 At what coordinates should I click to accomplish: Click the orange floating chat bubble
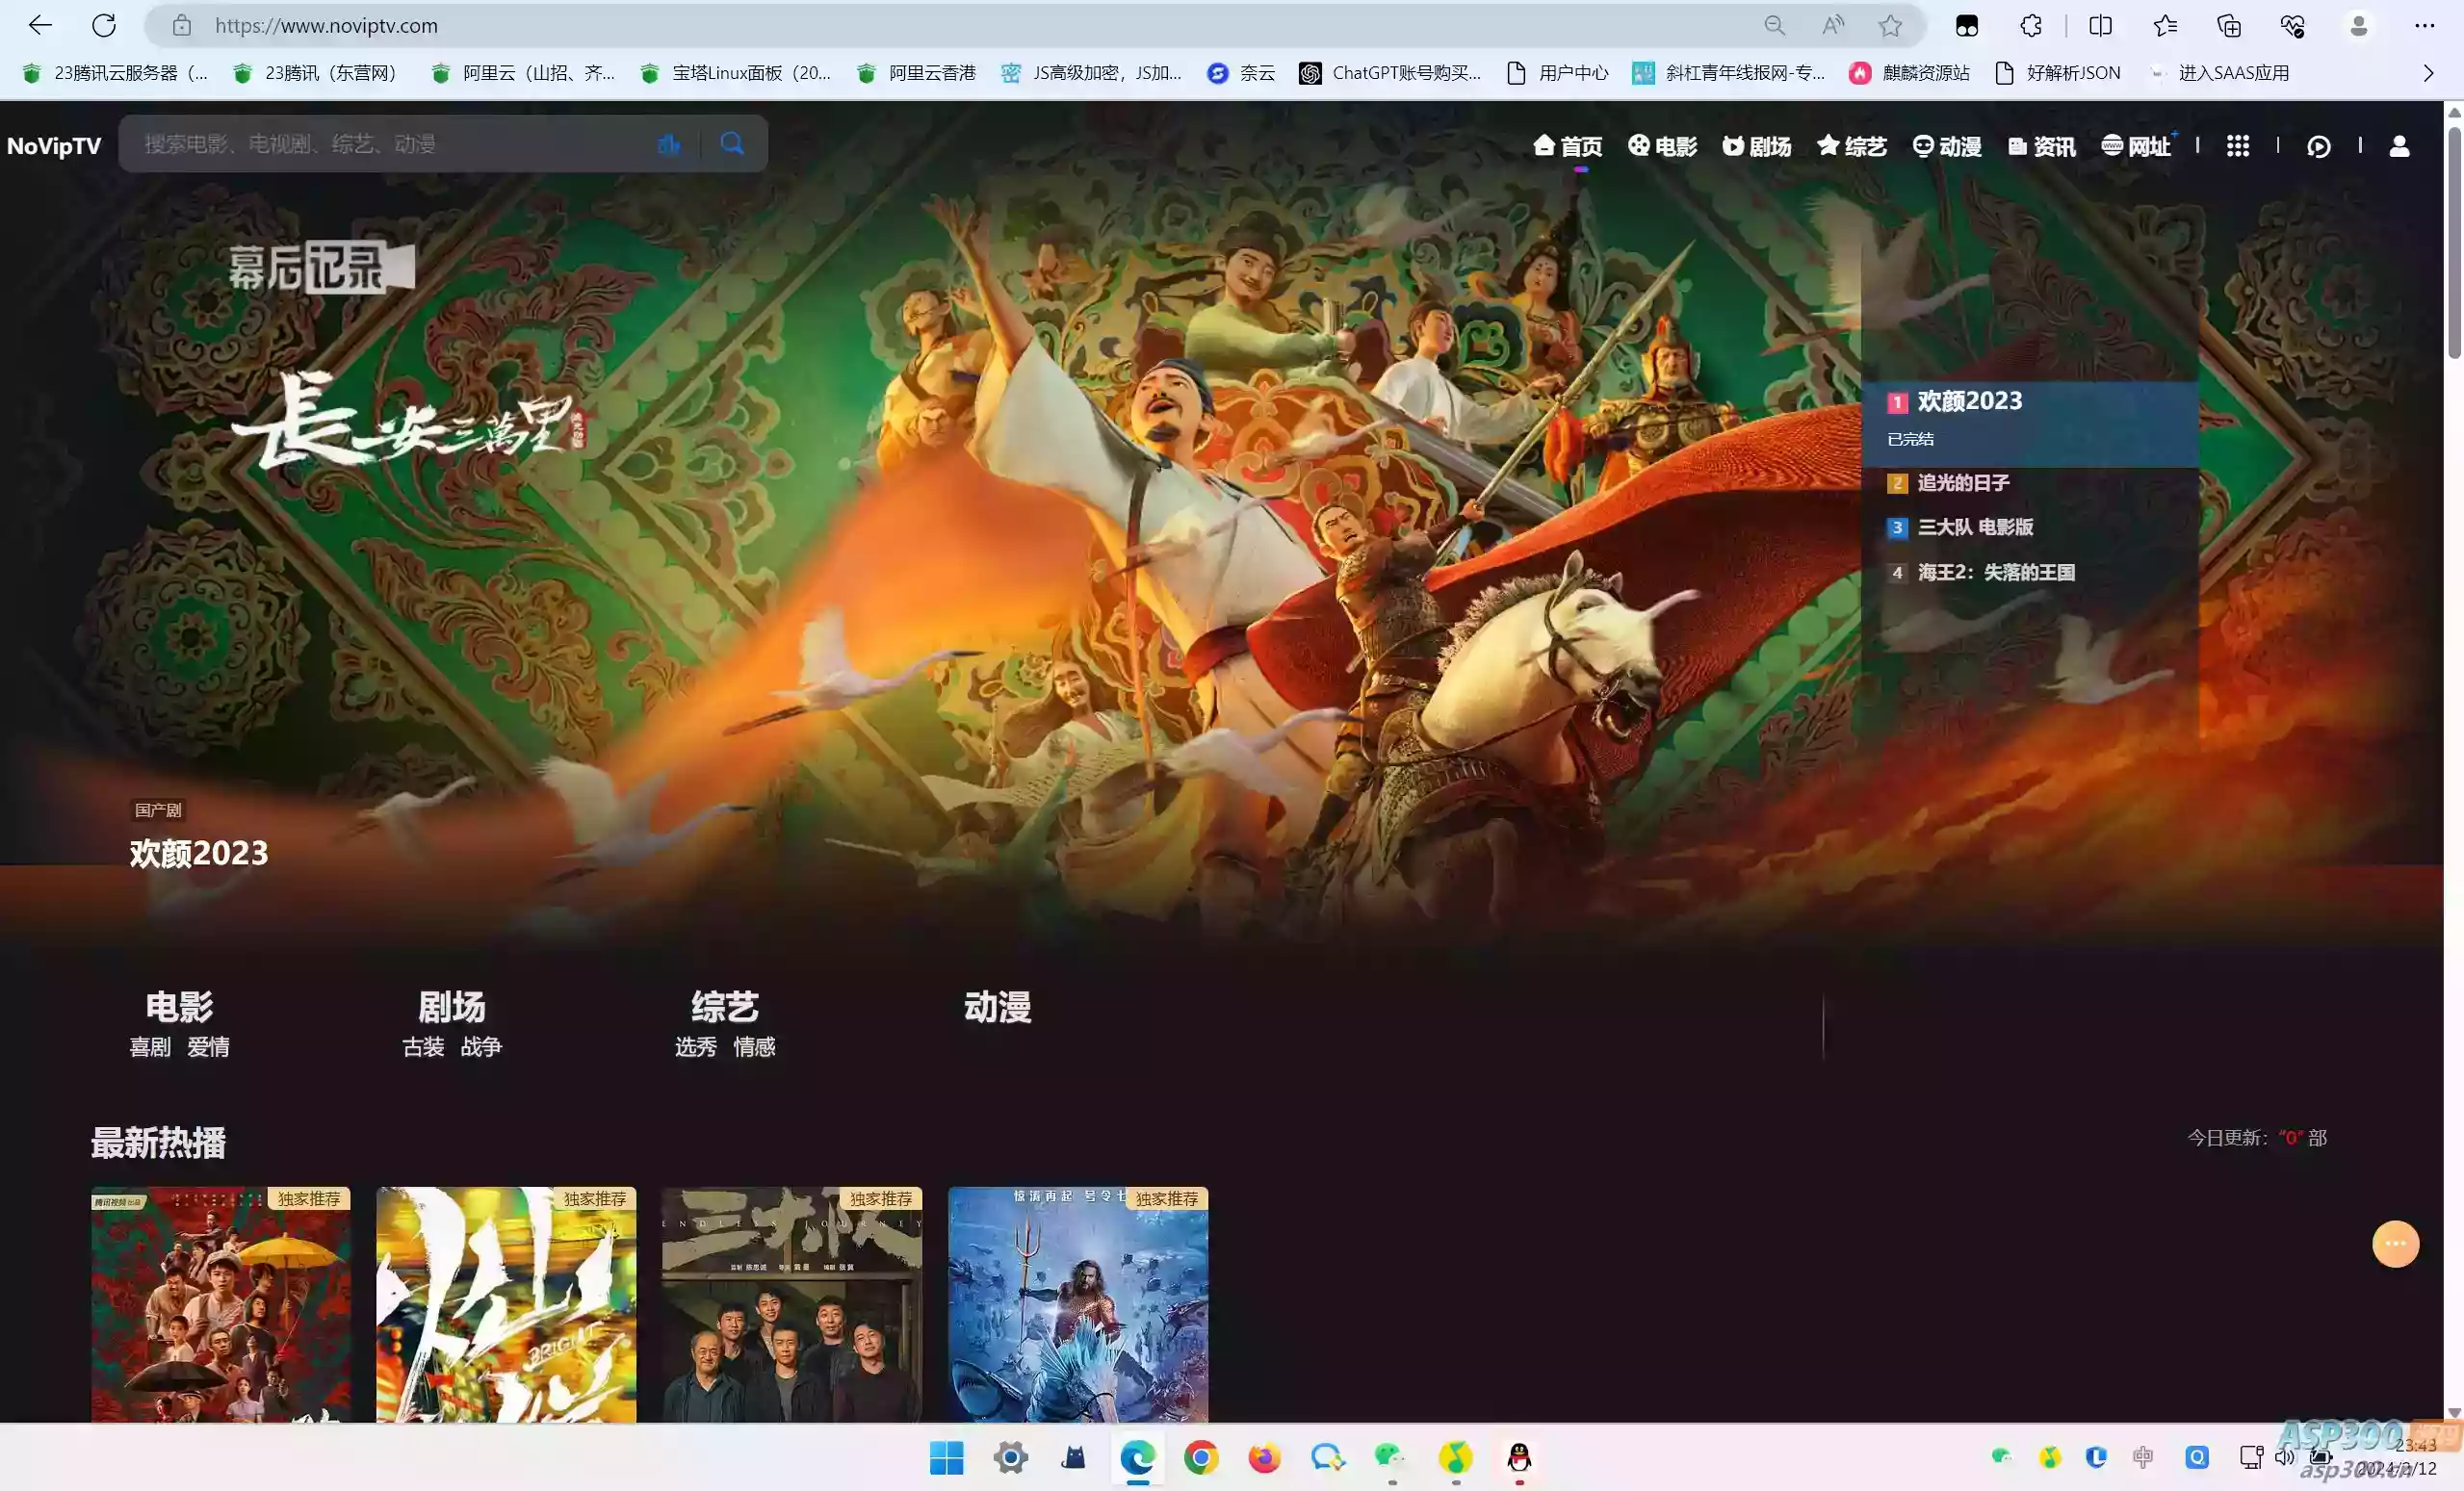coord(2396,1244)
